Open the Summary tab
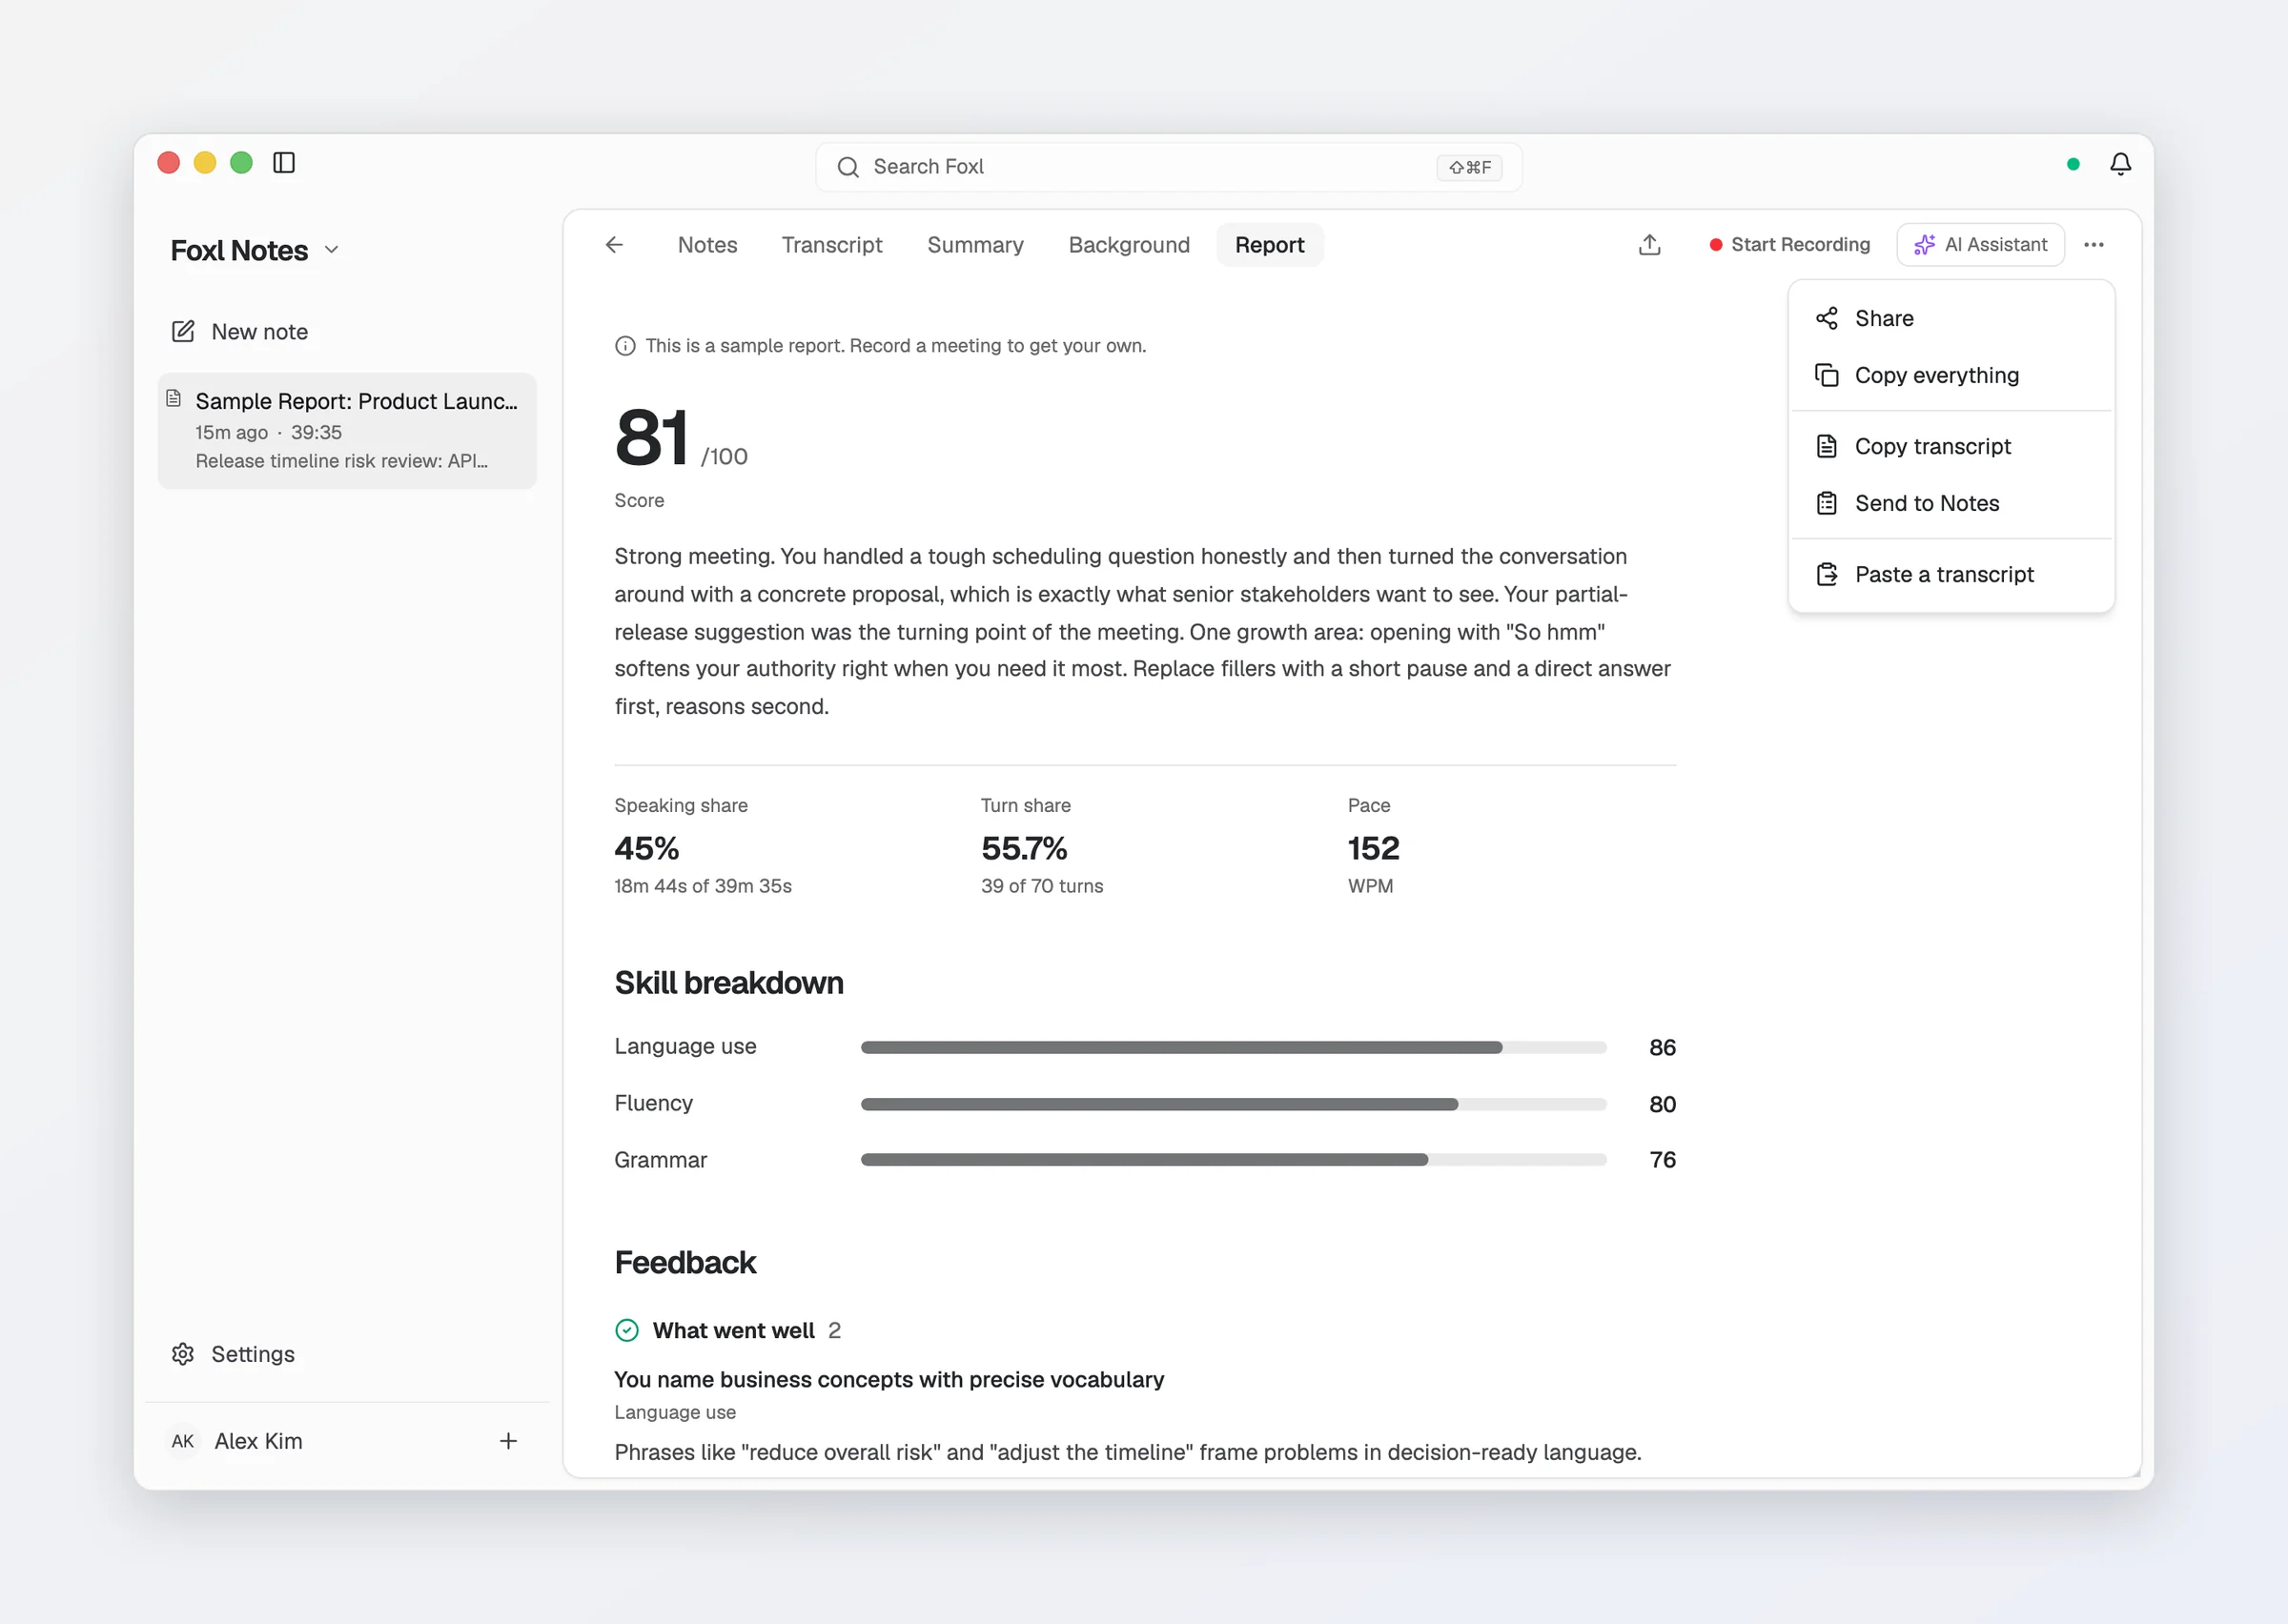Viewport: 2288px width, 1624px height. click(975, 245)
